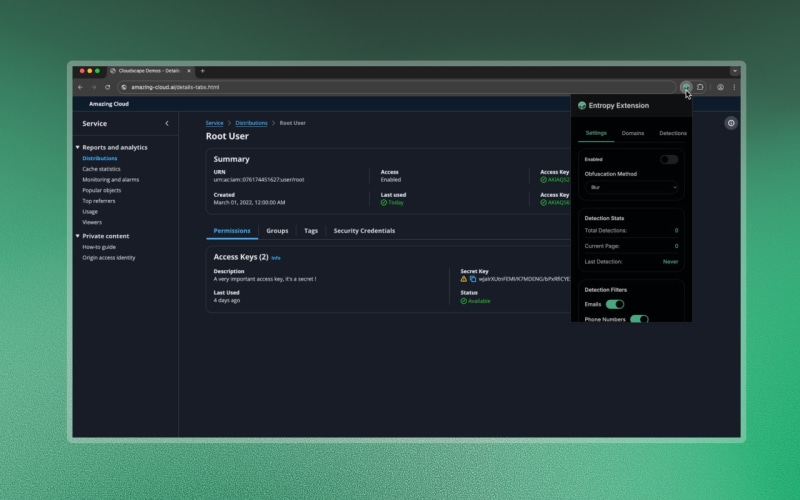Toggle the Phone Numbers detection filter
This screenshot has width=800, height=500.
click(638, 319)
